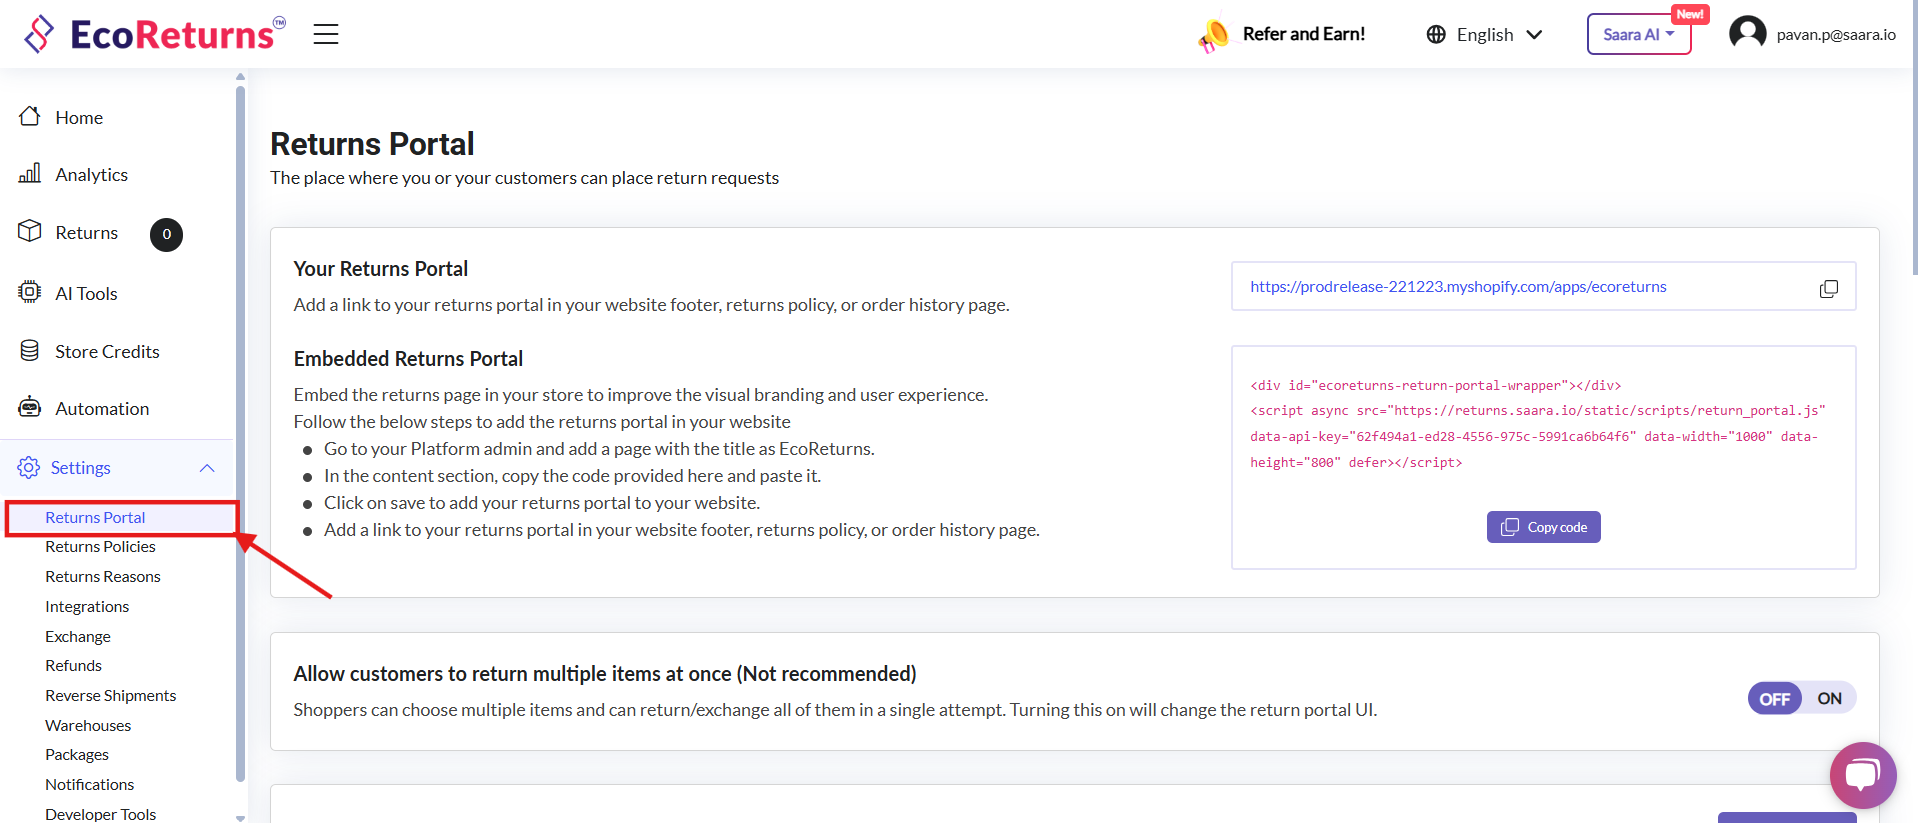Click the AI Tools chip icon
This screenshot has height=823, width=1918.
[30, 292]
